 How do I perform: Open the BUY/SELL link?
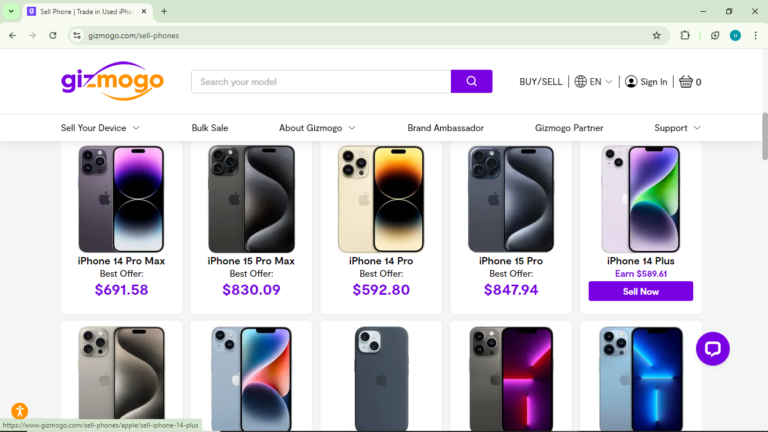(541, 82)
